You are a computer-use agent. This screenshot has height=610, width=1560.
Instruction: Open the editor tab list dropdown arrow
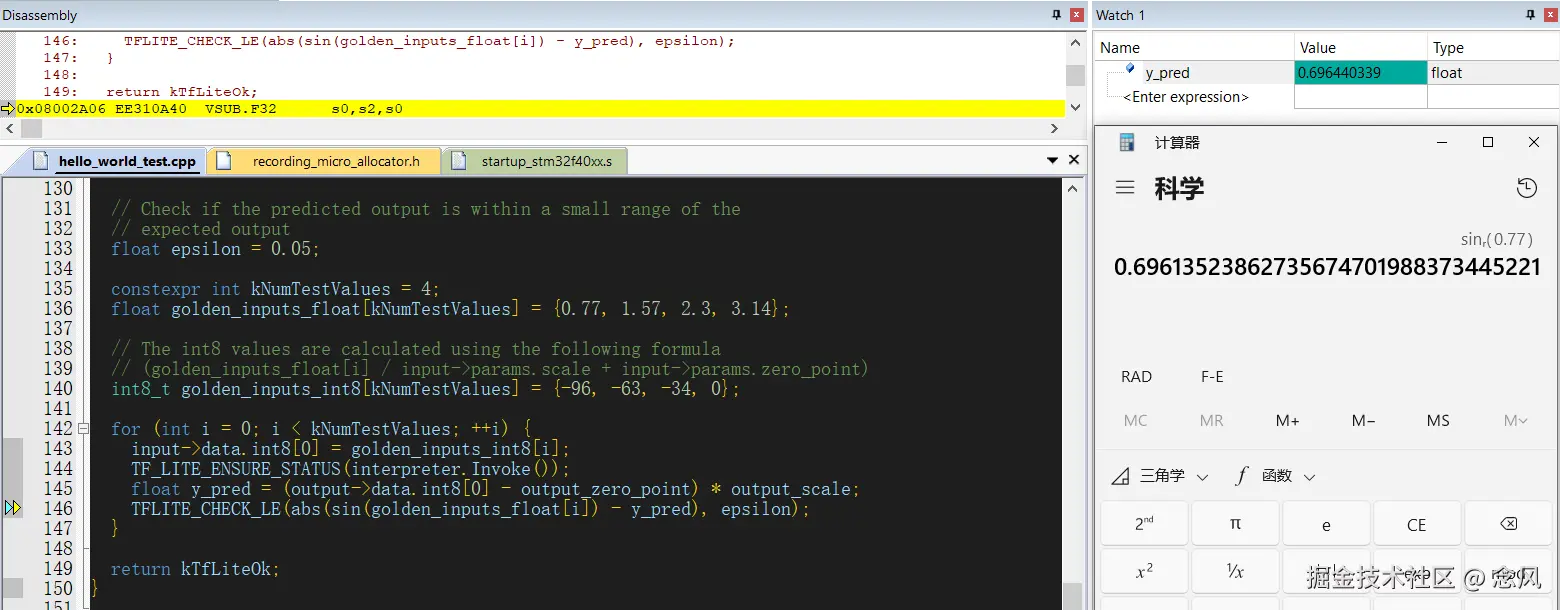[1052, 160]
